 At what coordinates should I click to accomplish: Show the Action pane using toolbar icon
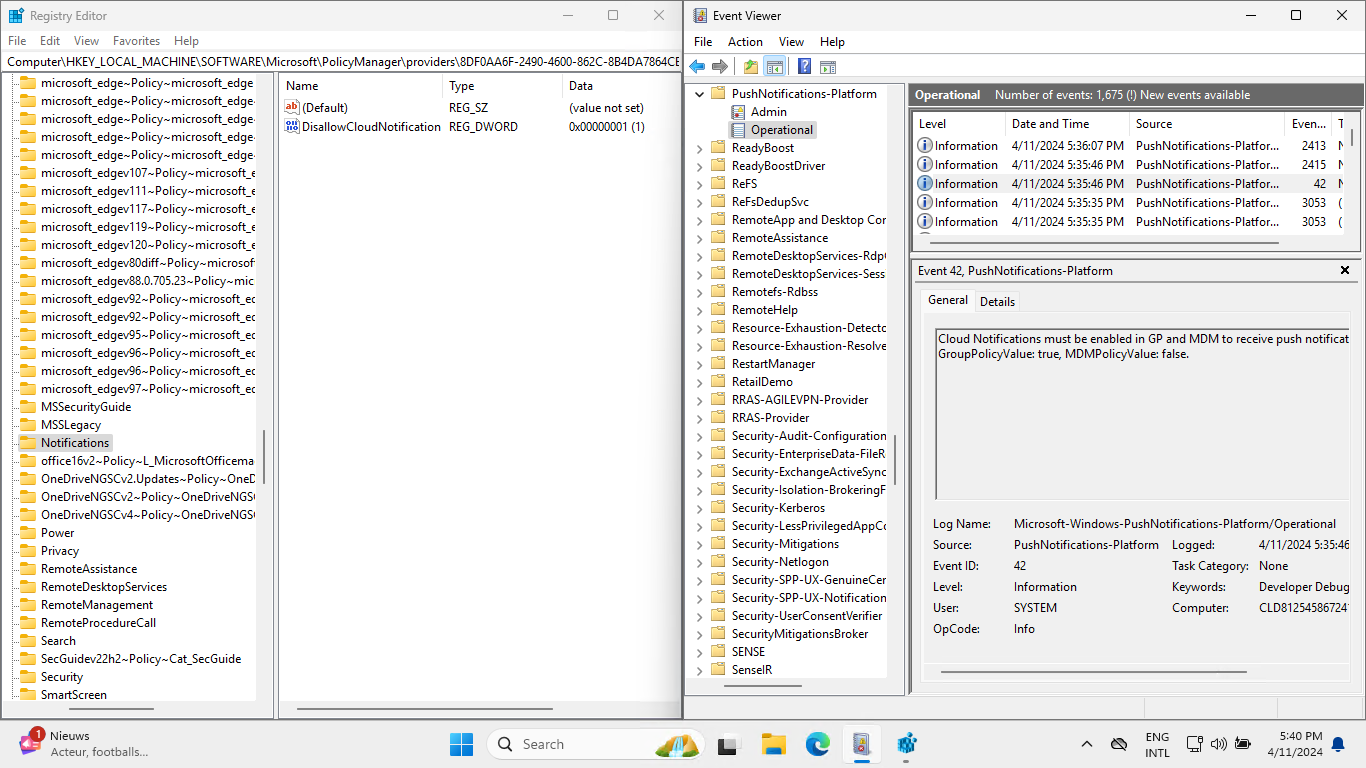tap(828, 66)
